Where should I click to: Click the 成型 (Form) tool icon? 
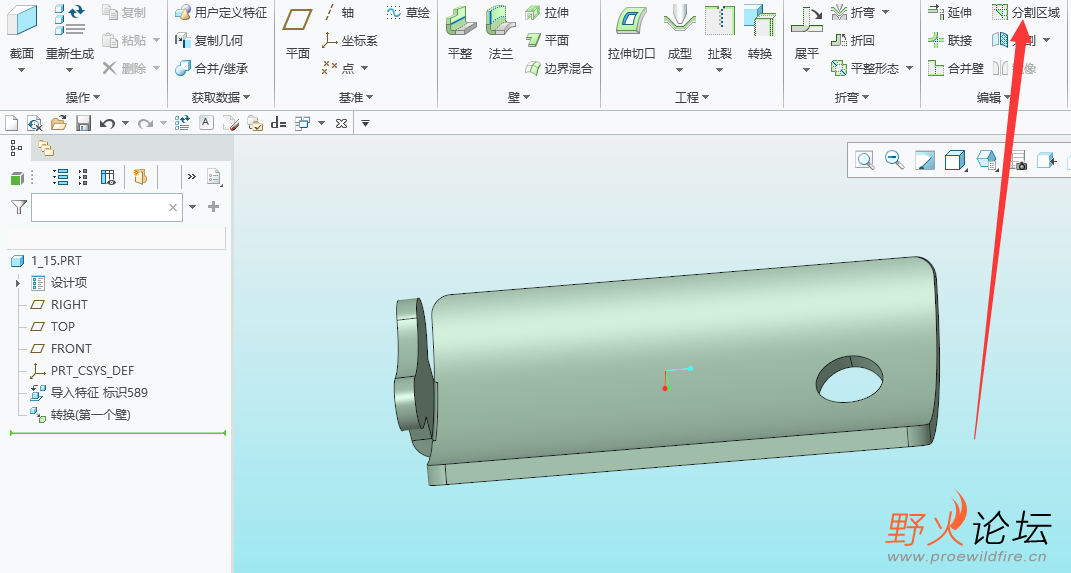(x=680, y=20)
